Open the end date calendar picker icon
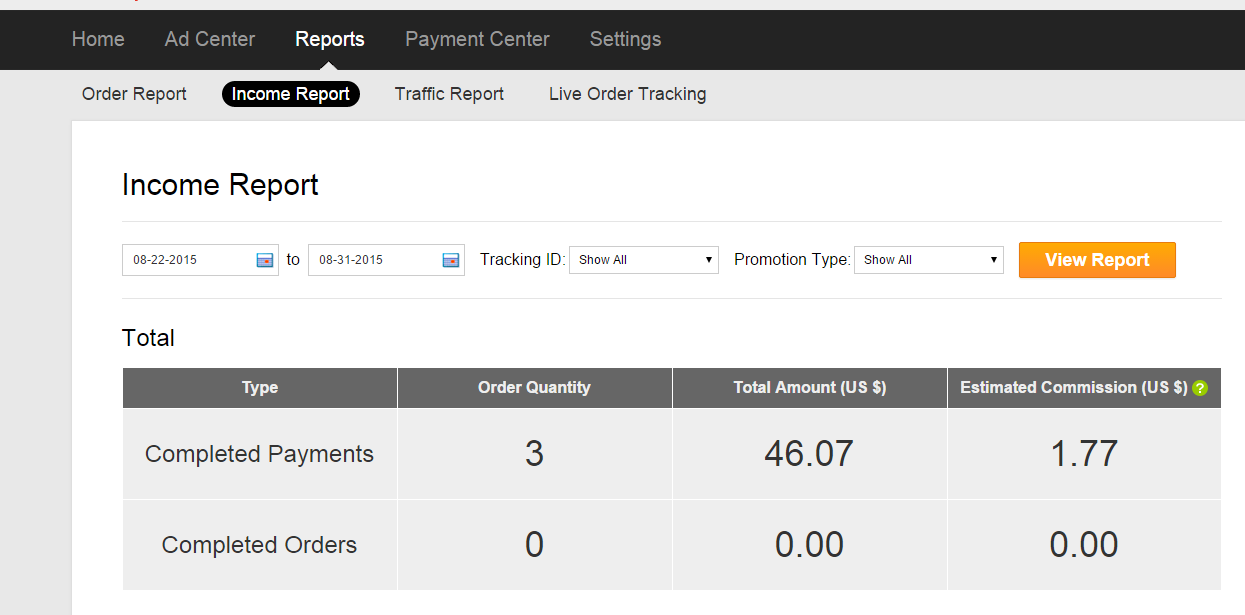This screenshot has width=1245, height=615. point(451,260)
